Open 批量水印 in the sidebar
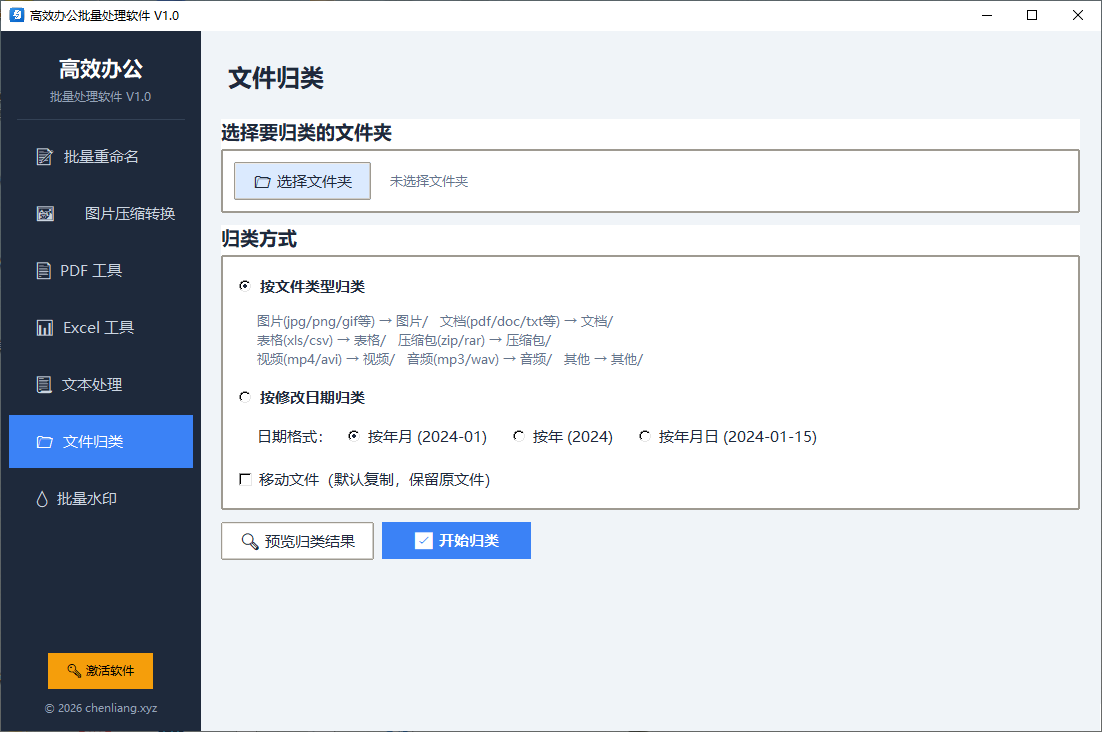Screen dimensions: 1102x732 (x=101, y=499)
